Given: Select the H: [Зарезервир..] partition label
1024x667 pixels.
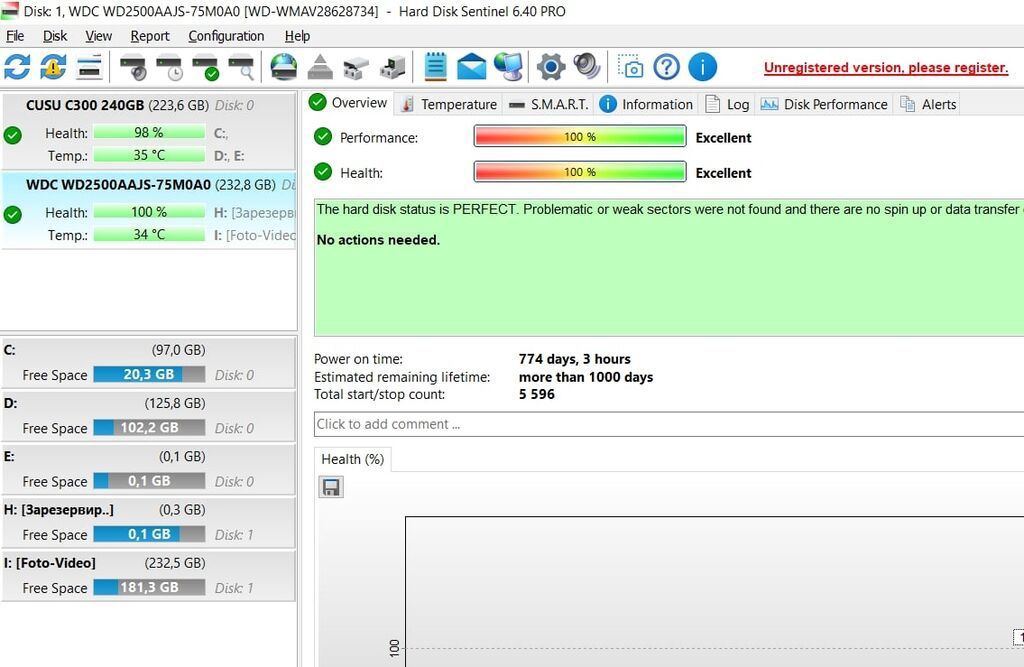Looking at the screenshot, I should click(x=59, y=510).
